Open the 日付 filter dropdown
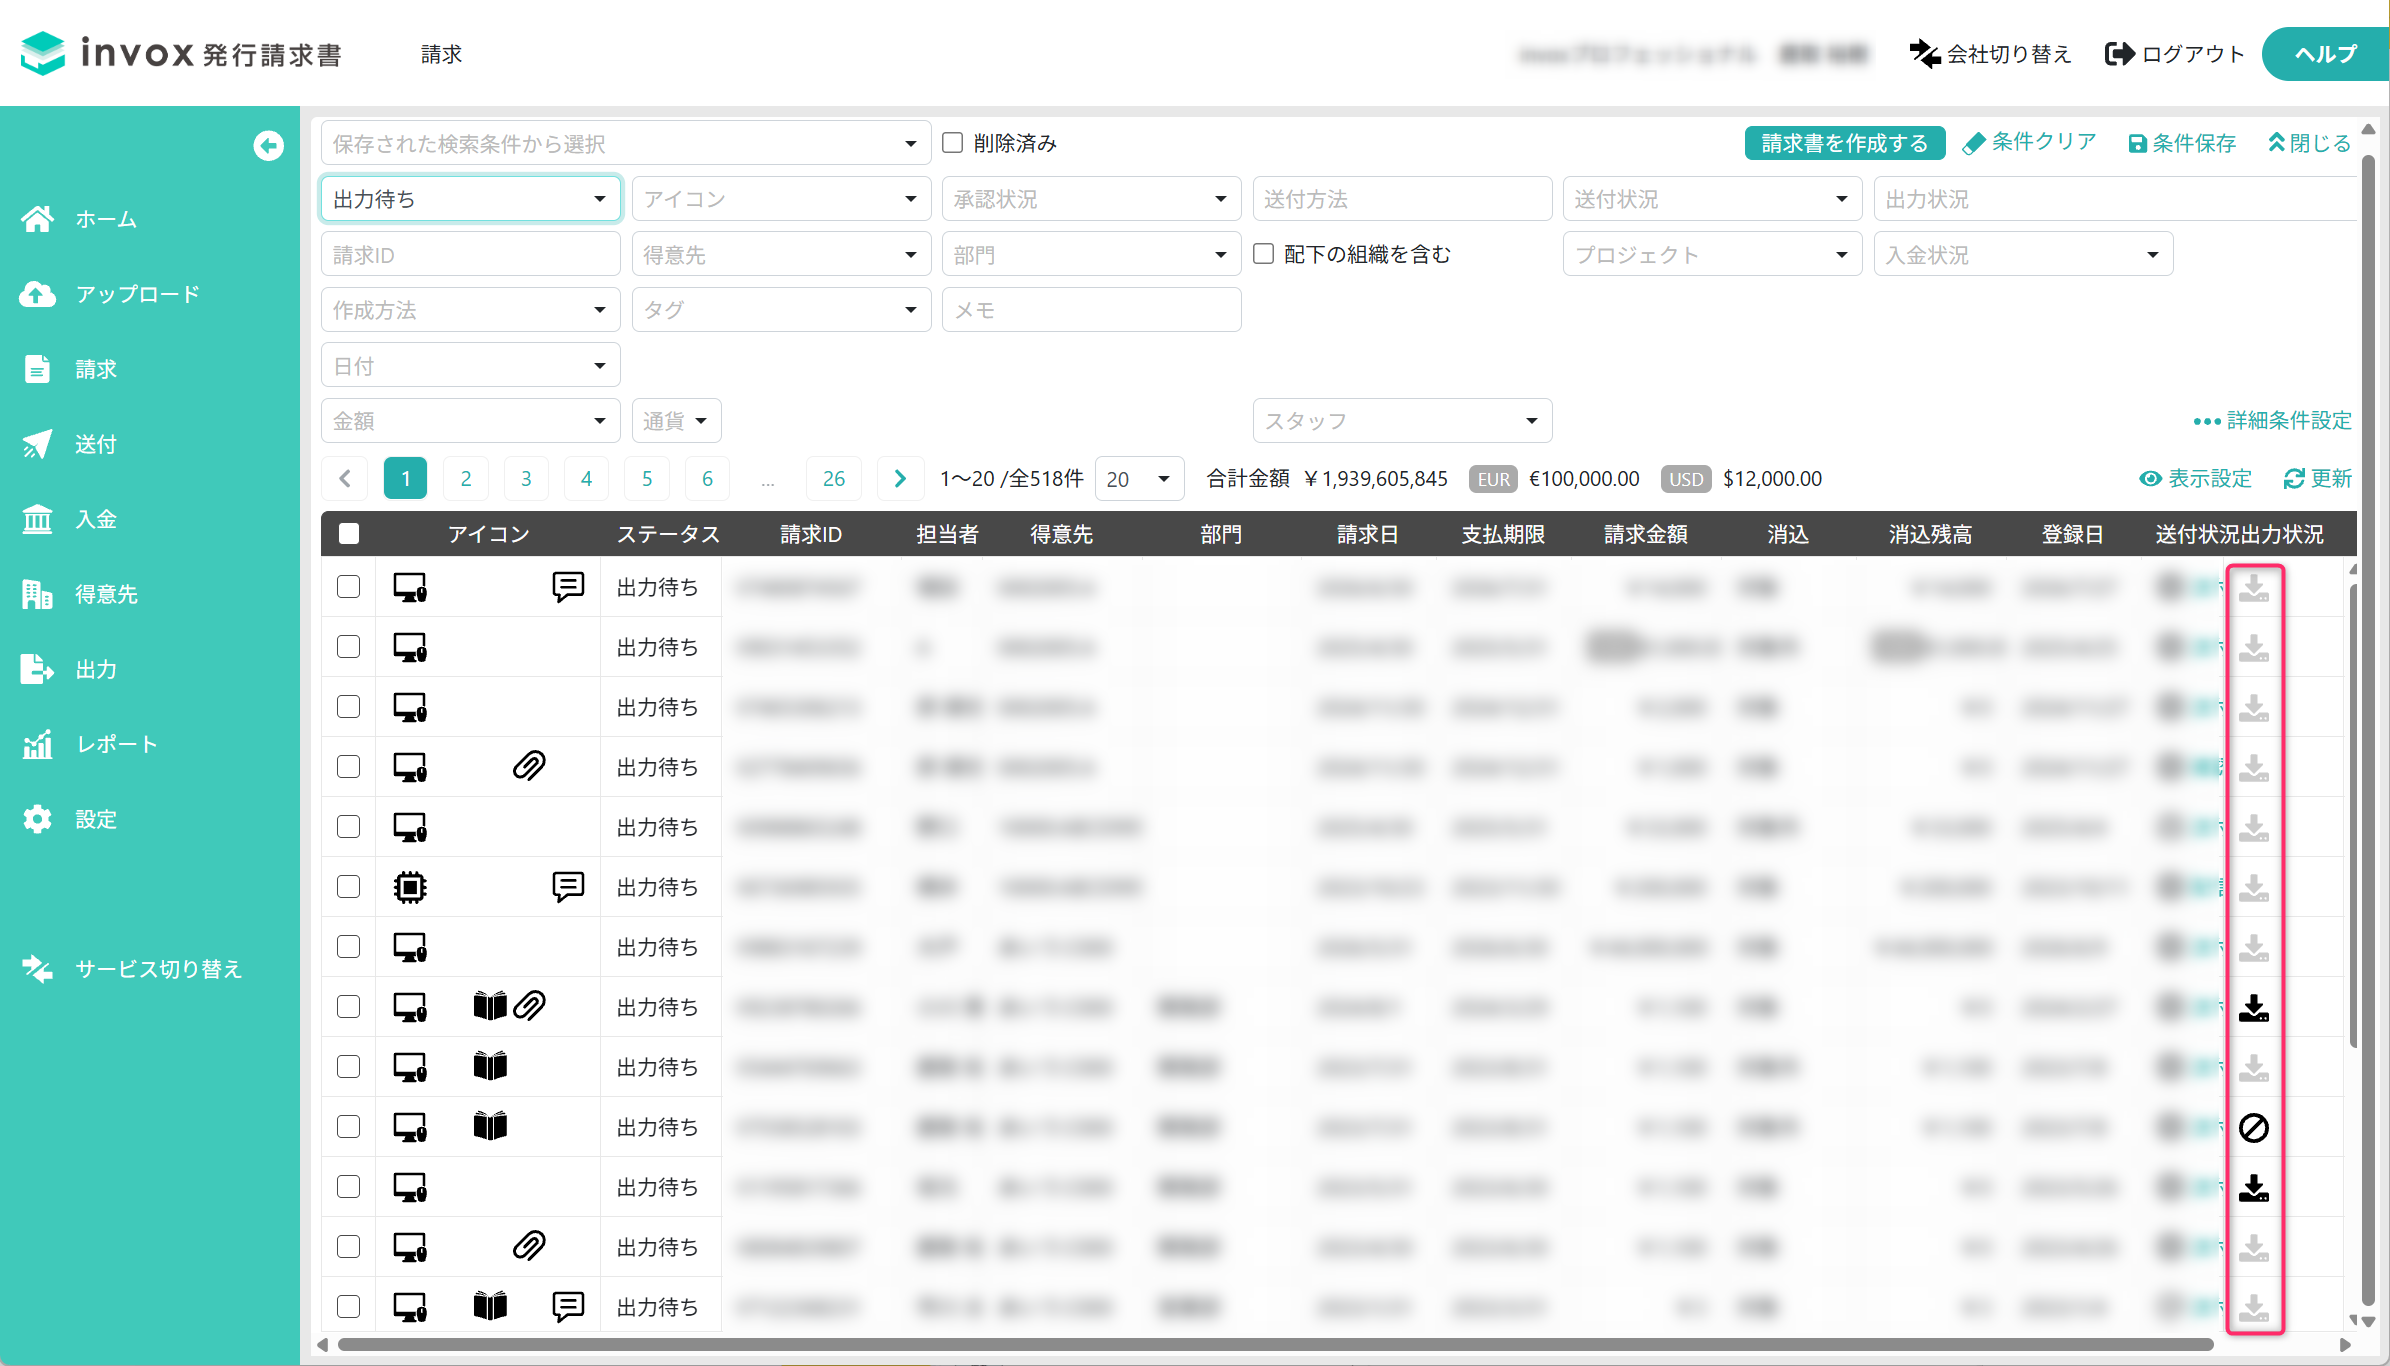 pos(471,366)
